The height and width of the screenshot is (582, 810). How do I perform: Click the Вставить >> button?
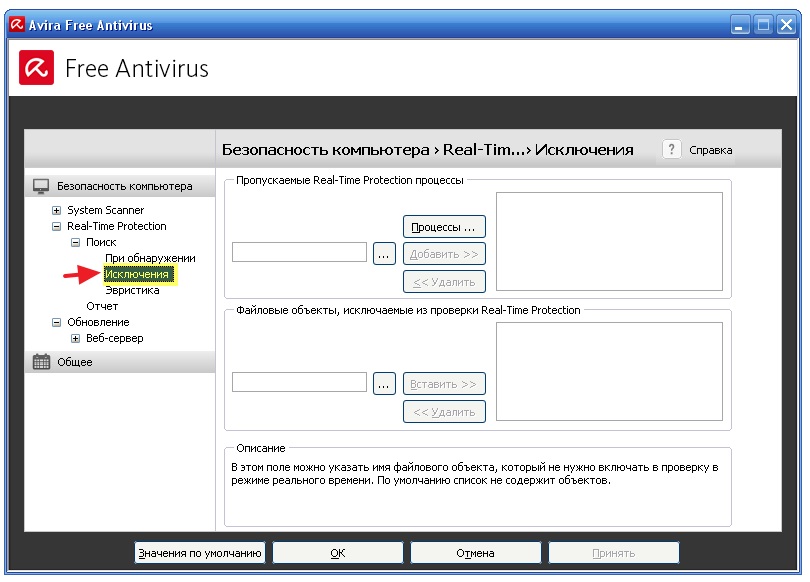(444, 384)
